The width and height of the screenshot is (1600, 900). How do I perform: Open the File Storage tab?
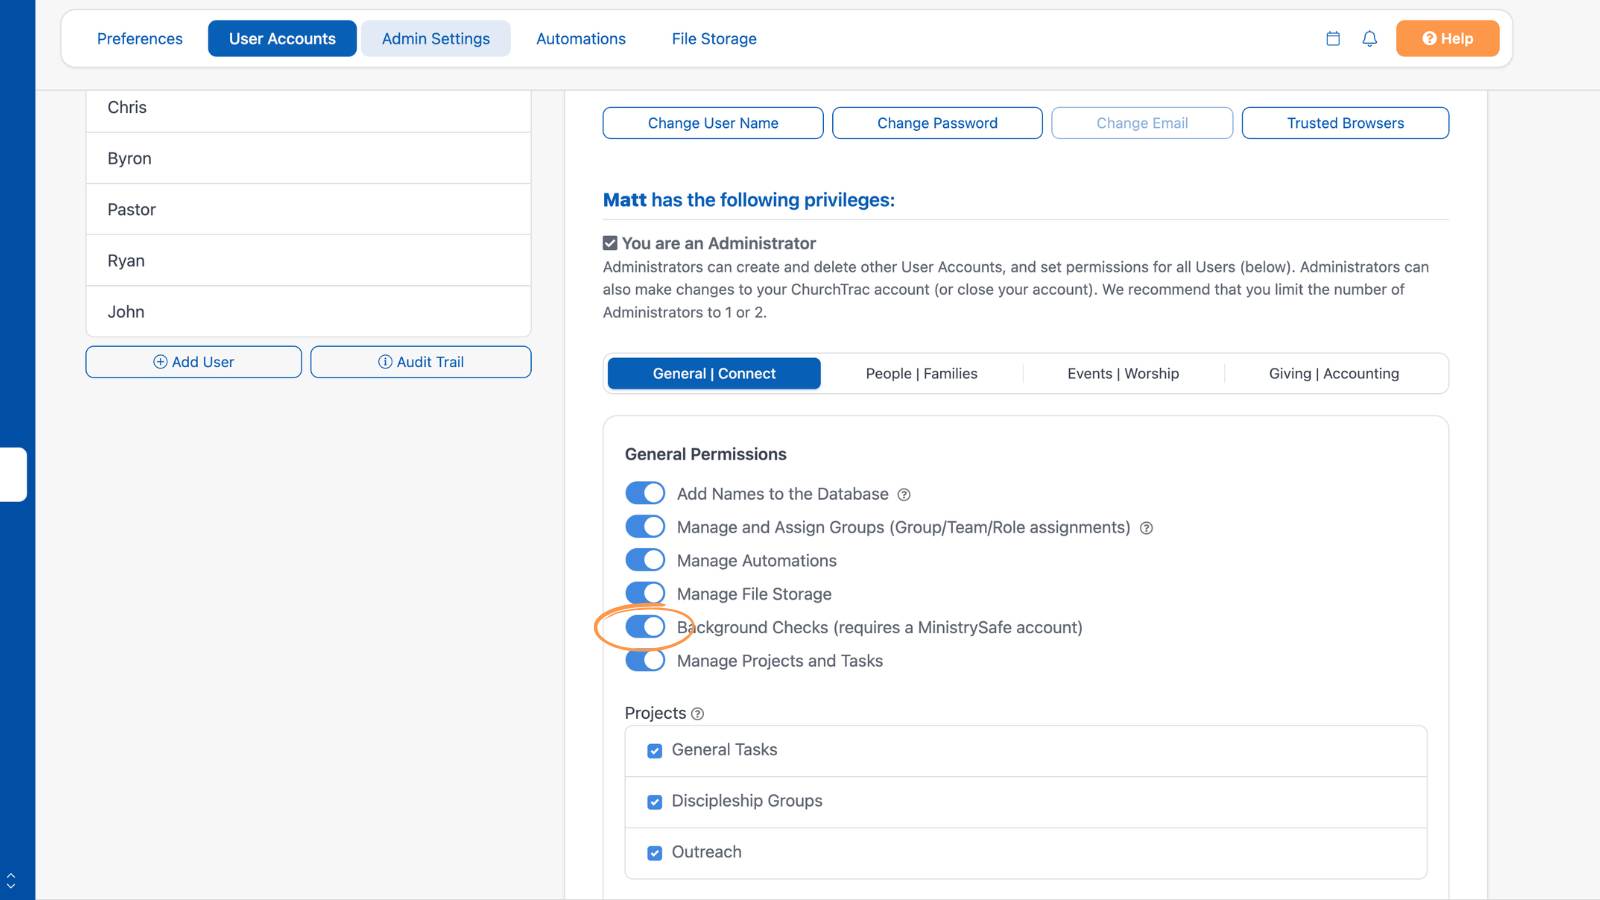(714, 39)
